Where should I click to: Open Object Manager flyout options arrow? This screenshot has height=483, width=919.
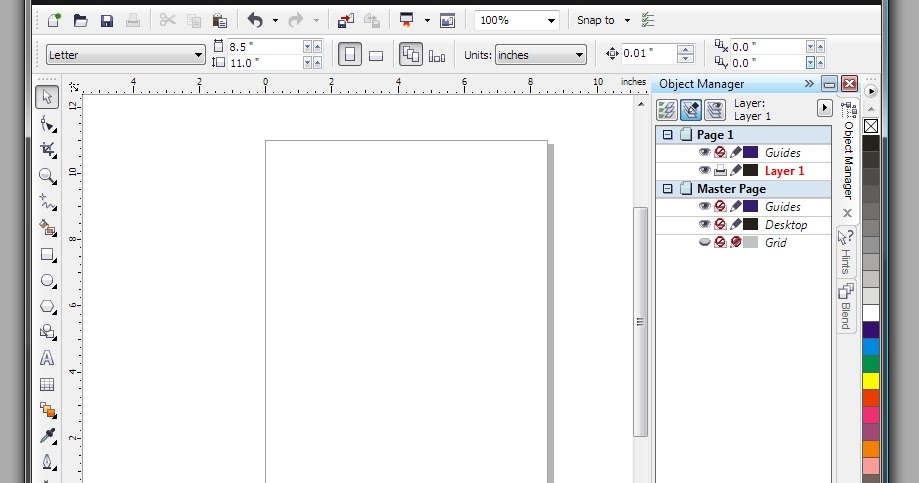pyautogui.click(x=824, y=108)
